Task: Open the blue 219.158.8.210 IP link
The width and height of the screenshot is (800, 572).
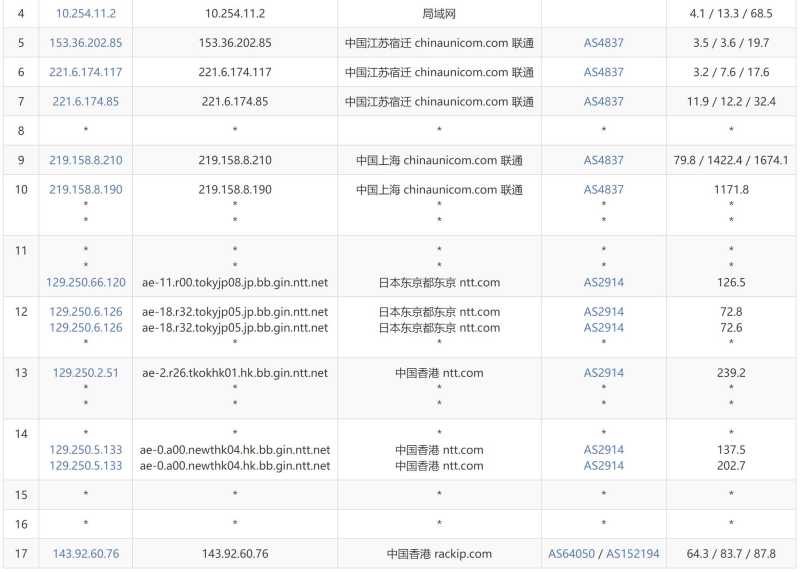Action: pos(85,160)
